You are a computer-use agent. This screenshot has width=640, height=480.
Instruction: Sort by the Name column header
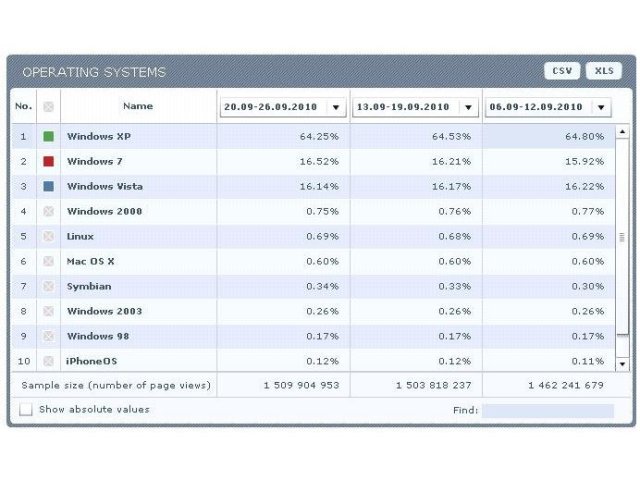point(138,106)
